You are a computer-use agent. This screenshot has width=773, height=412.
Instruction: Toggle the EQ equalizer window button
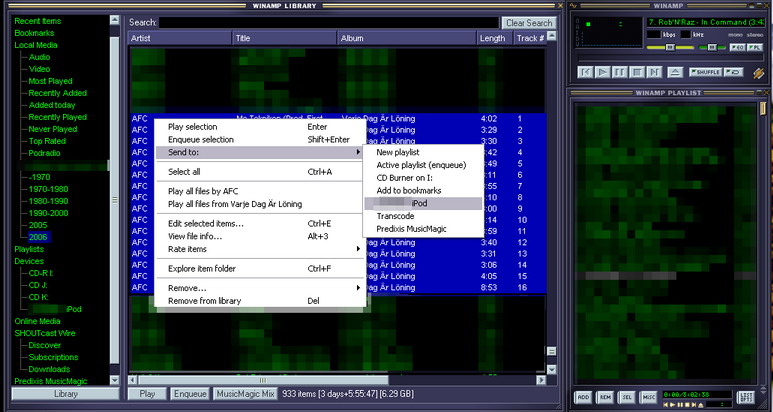[x=738, y=47]
